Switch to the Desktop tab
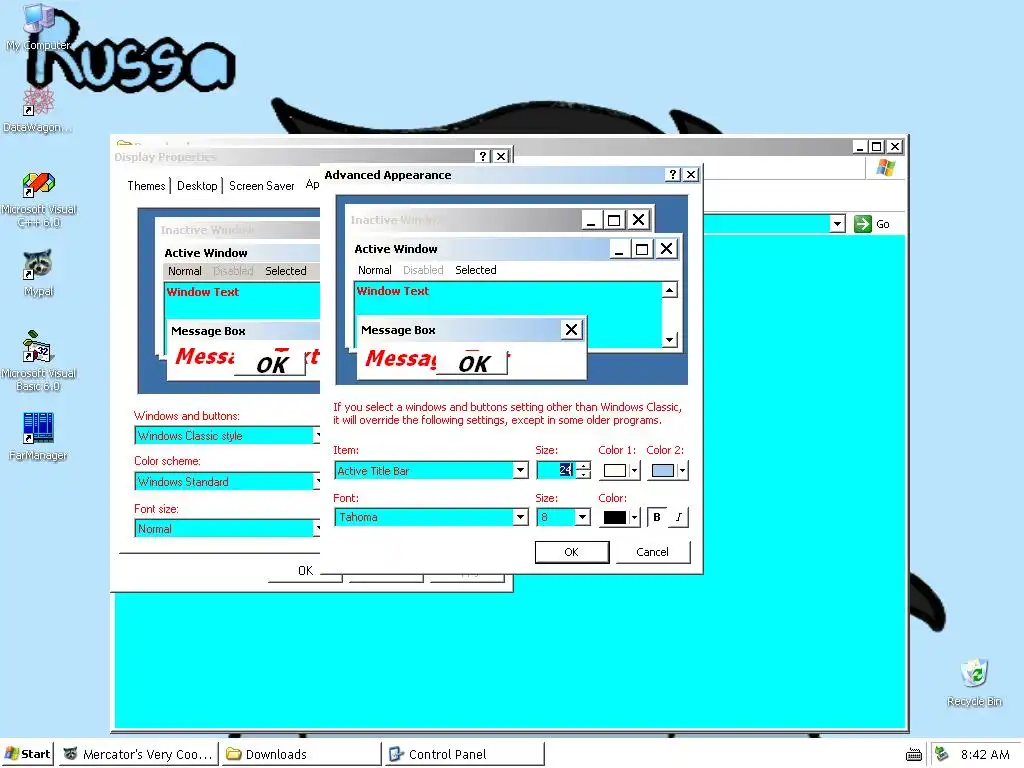The image size is (1024, 768). click(x=197, y=185)
